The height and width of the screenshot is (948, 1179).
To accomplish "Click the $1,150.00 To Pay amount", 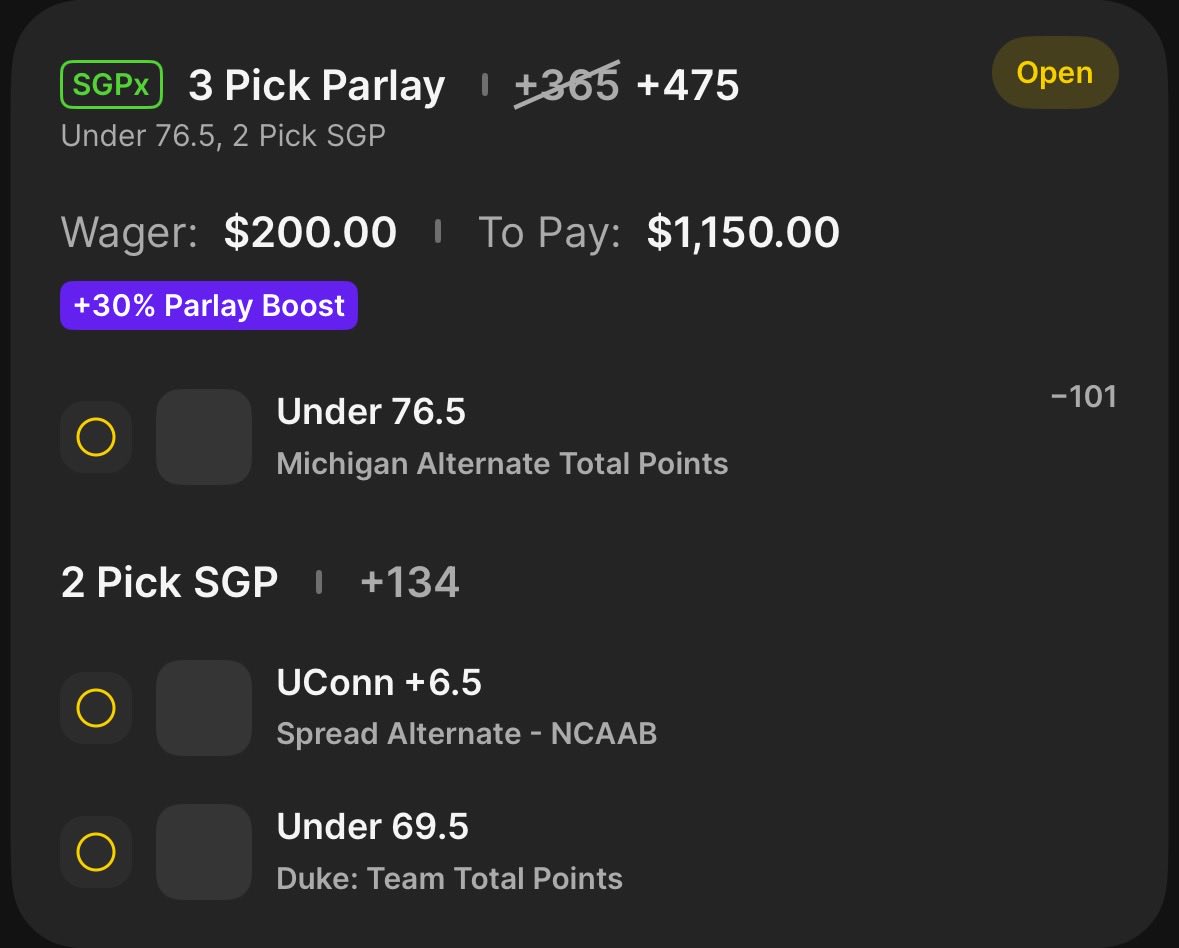I will pos(743,232).
